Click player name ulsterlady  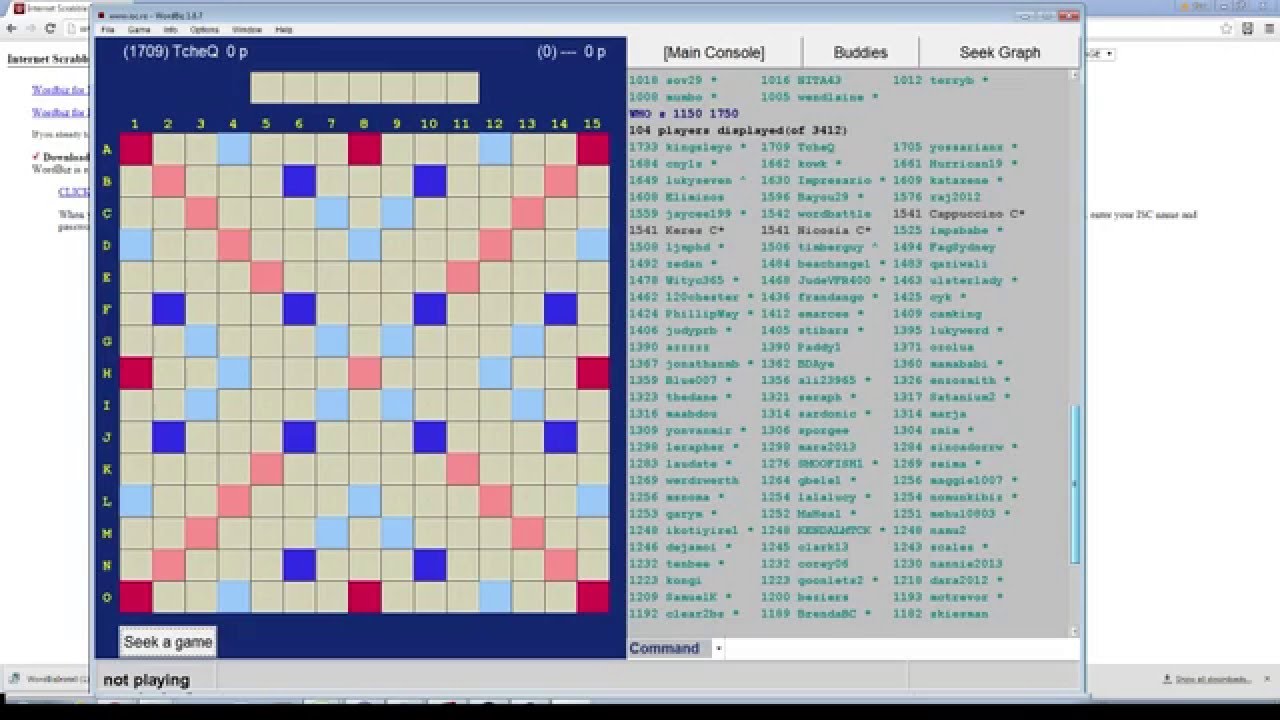tap(968, 280)
